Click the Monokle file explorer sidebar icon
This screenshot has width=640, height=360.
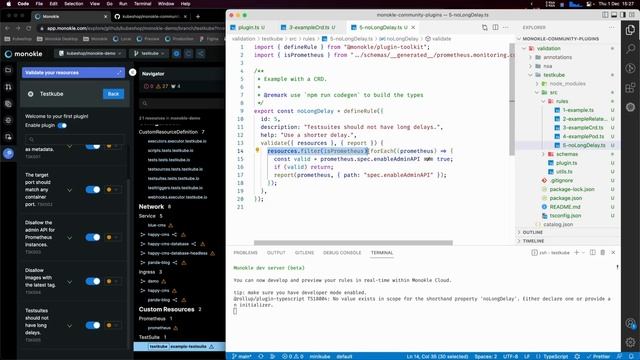8,70
